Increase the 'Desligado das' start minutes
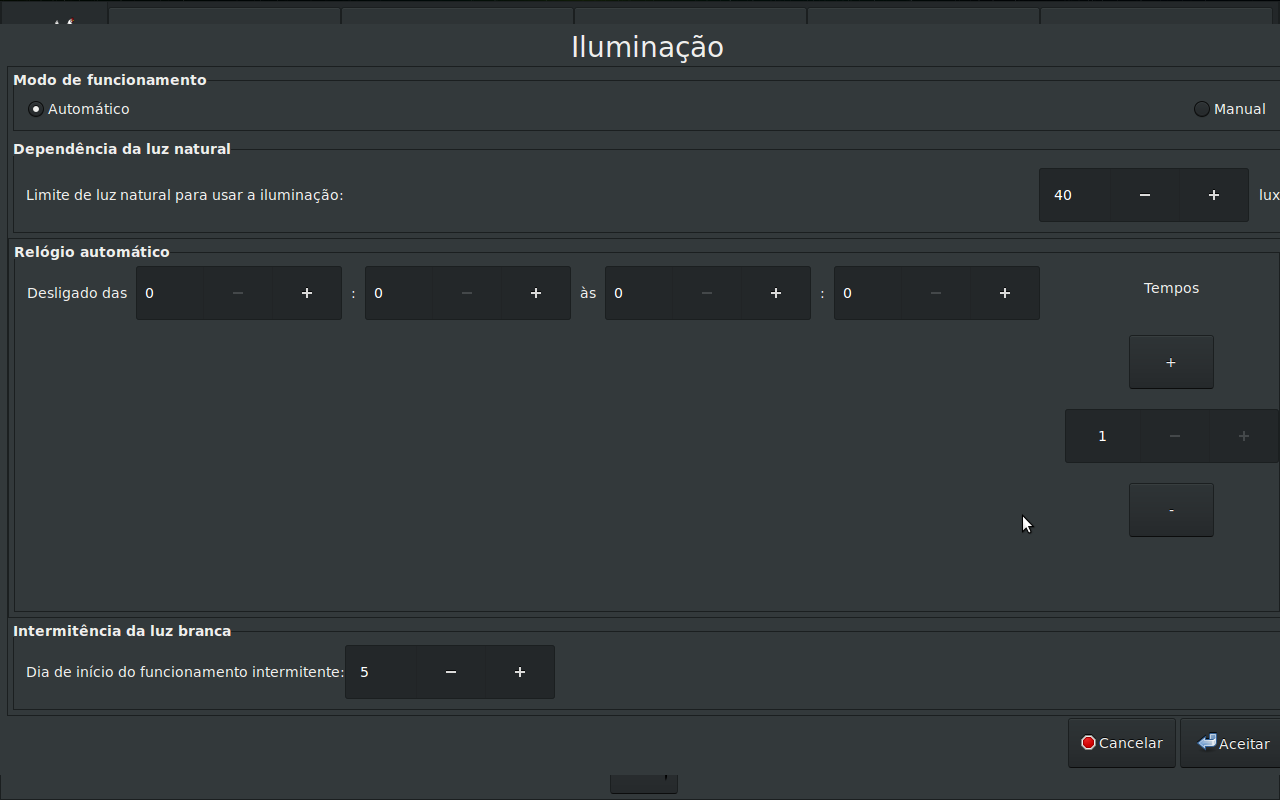This screenshot has width=1280, height=800. (536, 293)
